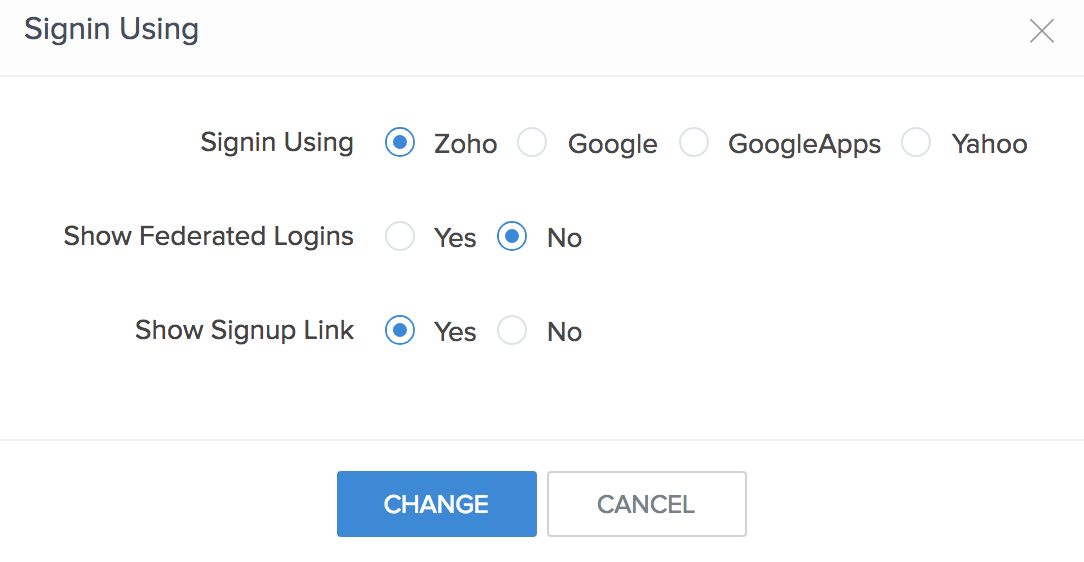This screenshot has height=562, width=1084.
Task: Select the Google radio button circle
Action: pos(532,142)
